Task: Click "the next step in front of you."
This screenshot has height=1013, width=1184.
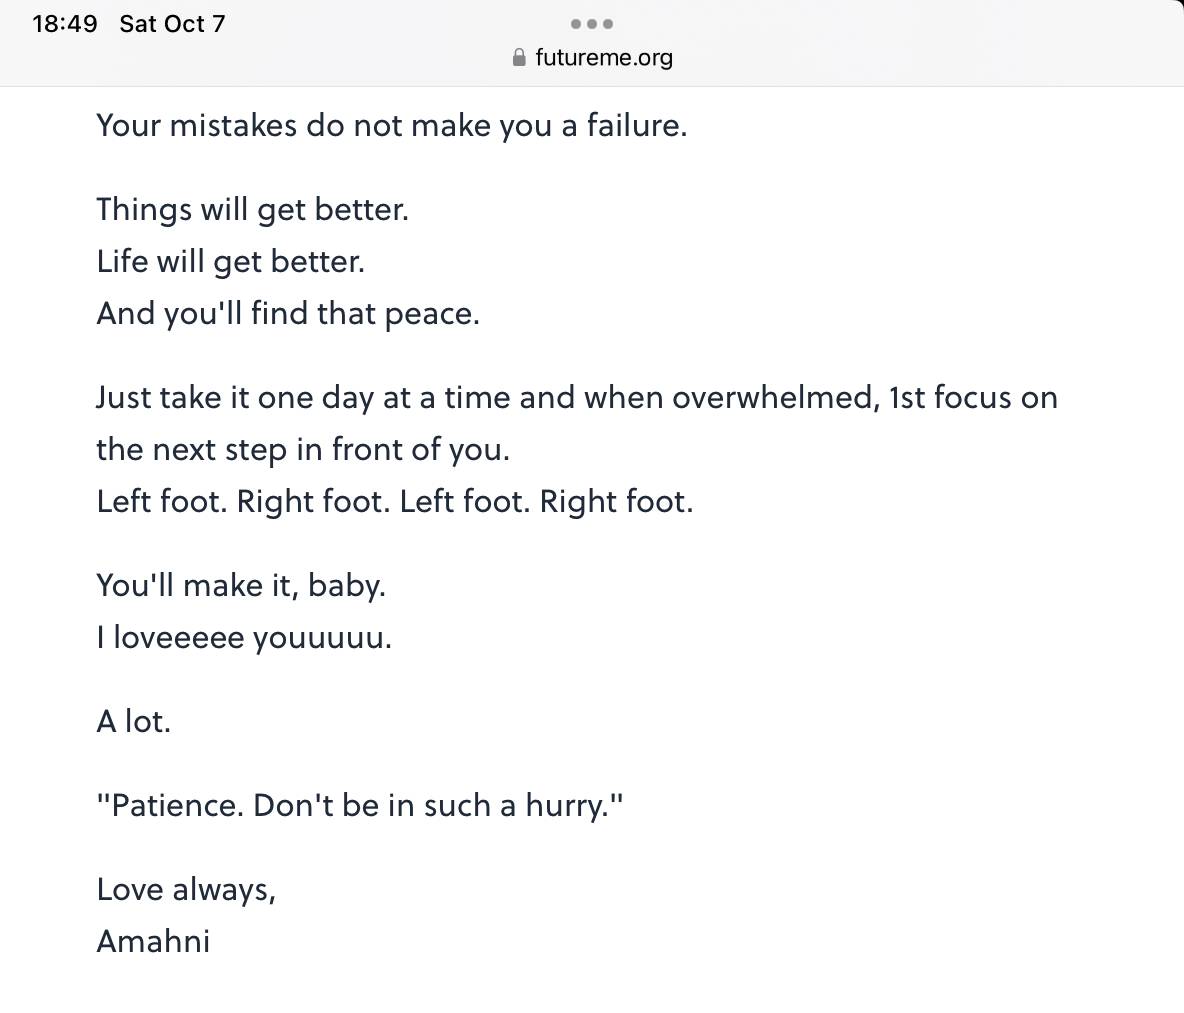Action: click(x=303, y=450)
